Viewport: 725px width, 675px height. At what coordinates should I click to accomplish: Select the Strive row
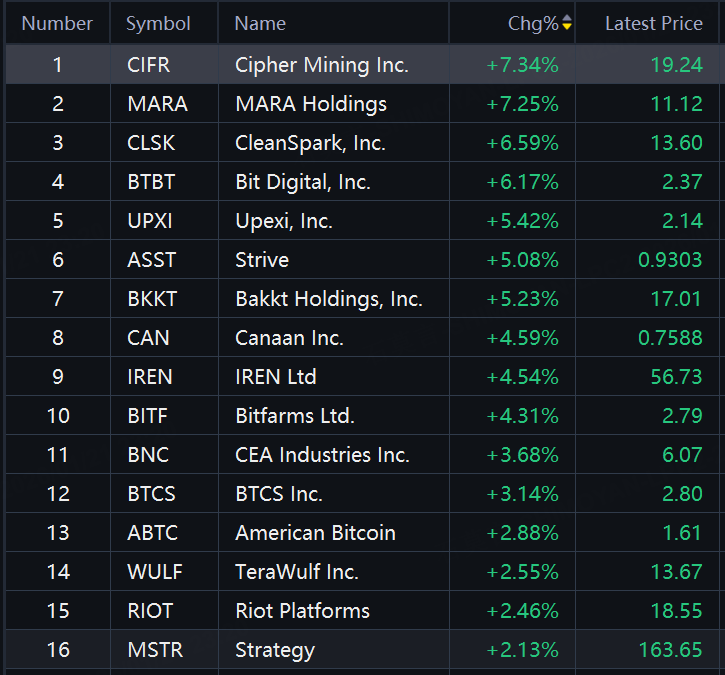[262, 260]
